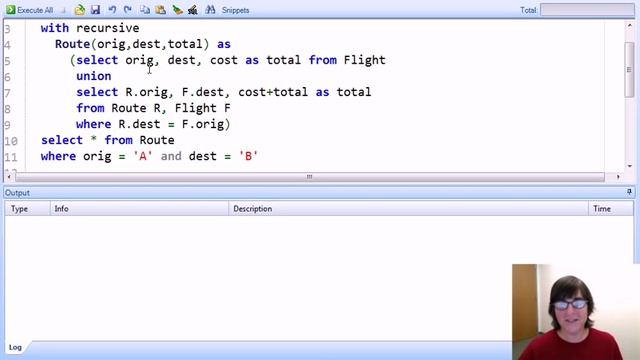640x360 pixels.
Task: Click the 'B' string literal on line 11
Action: click(248, 156)
